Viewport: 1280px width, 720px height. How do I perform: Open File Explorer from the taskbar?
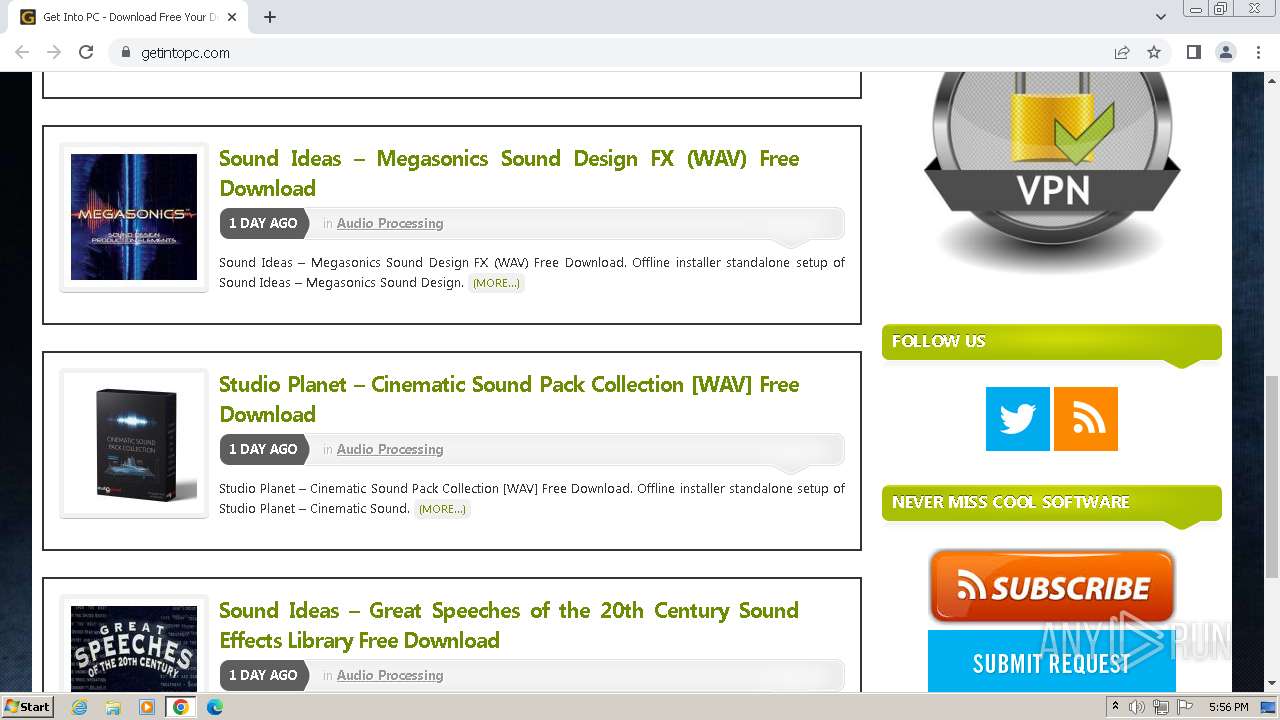(x=113, y=707)
